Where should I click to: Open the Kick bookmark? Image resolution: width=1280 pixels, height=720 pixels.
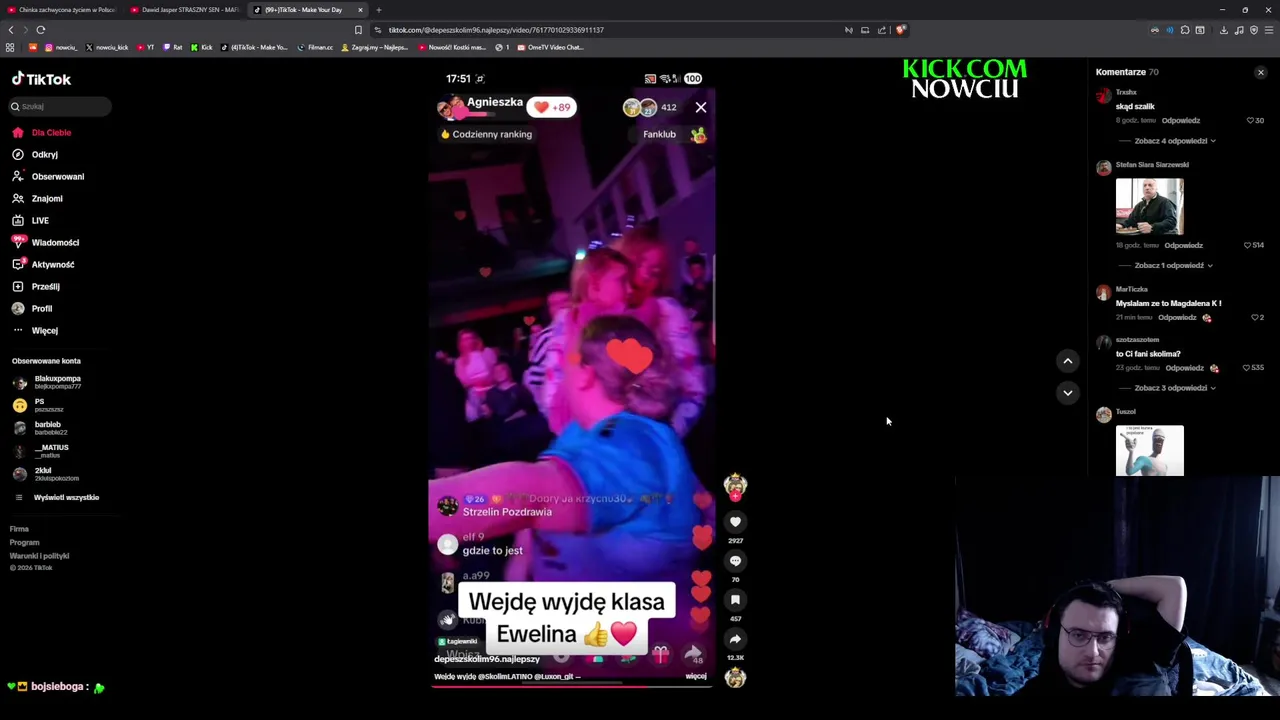(203, 47)
